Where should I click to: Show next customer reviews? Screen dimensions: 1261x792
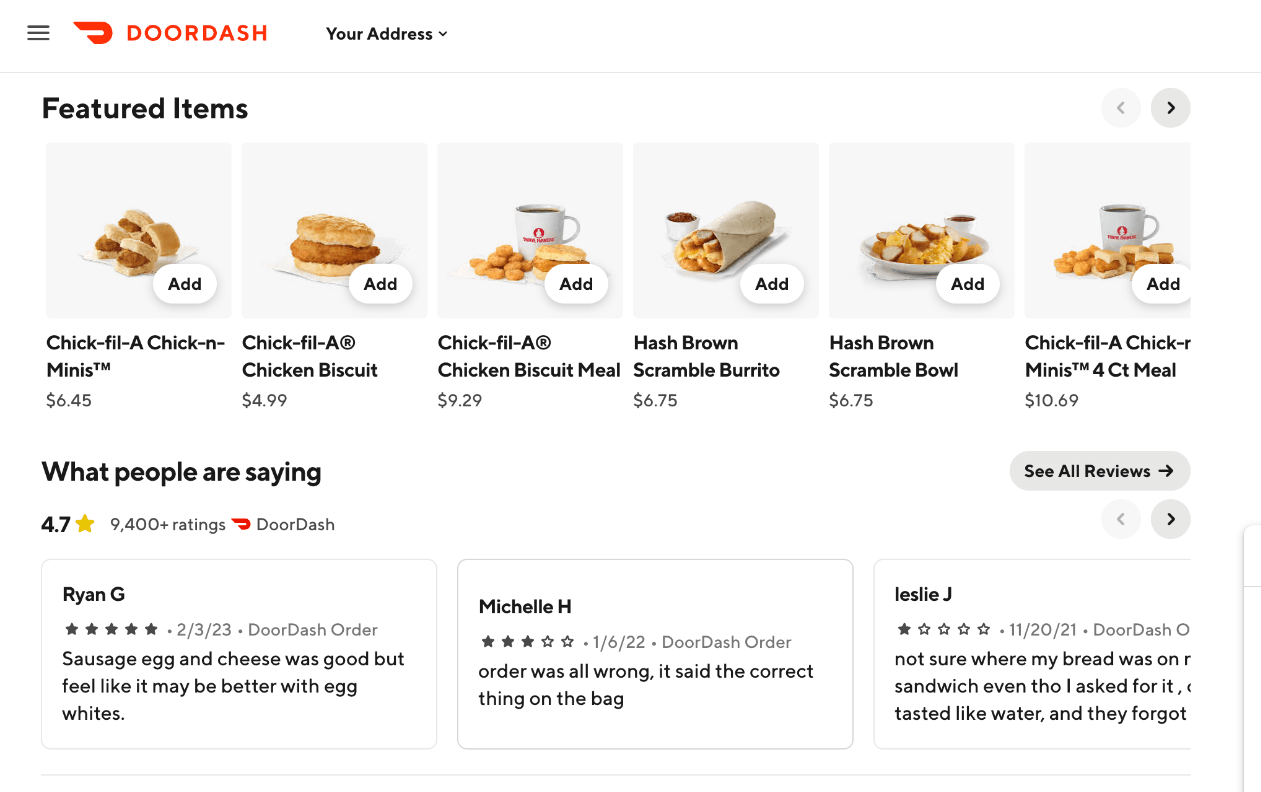tap(1170, 519)
